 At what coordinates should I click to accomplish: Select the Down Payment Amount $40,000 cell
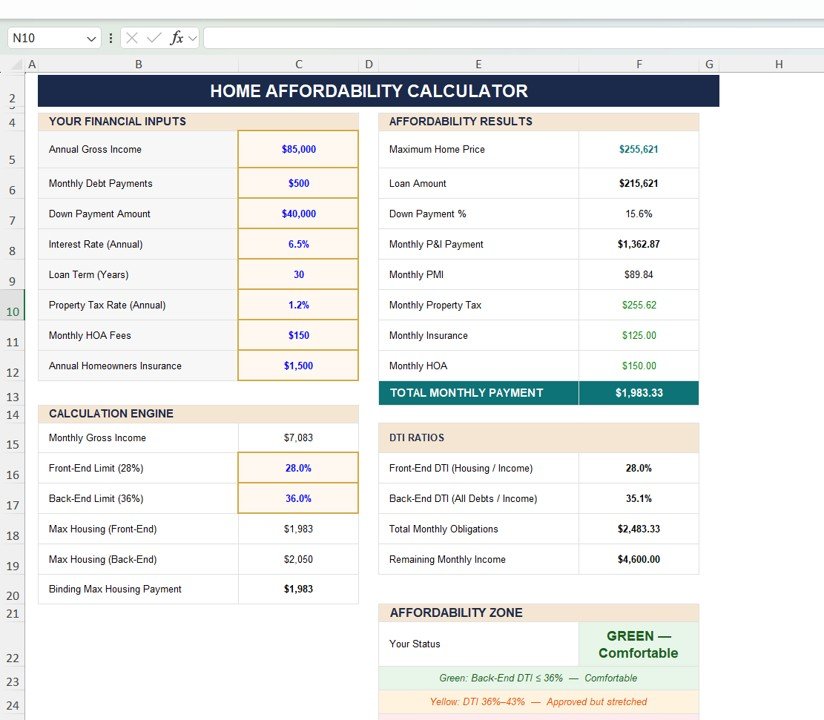(297, 214)
